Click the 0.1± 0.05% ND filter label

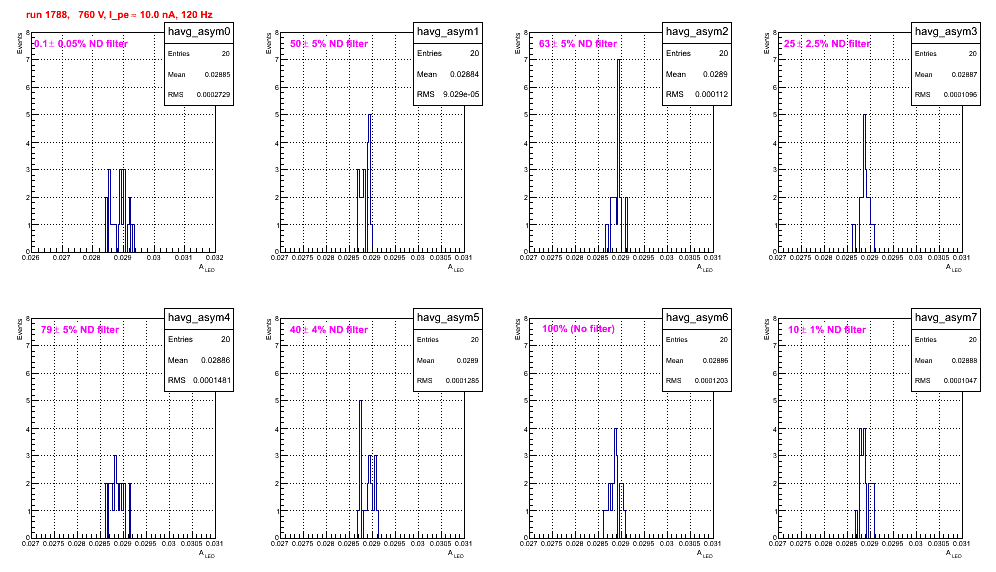tap(81, 44)
